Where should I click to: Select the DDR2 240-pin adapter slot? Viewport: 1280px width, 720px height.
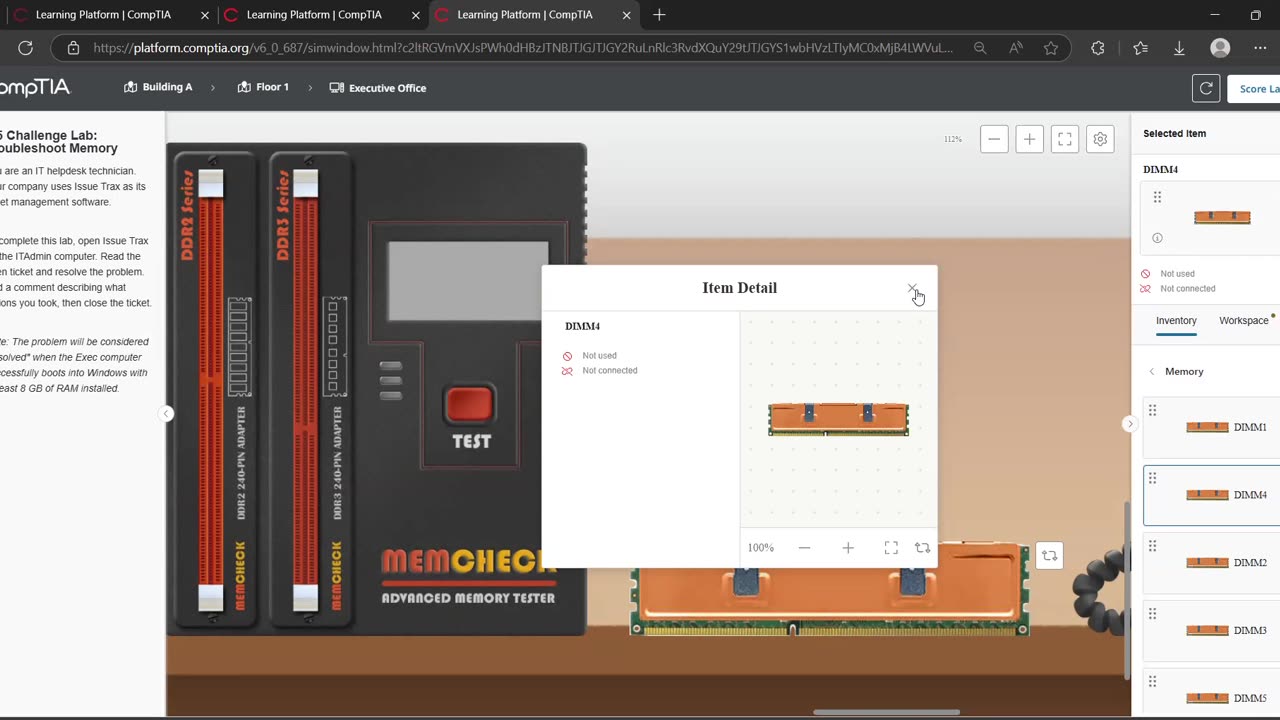[x=211, y=390]
